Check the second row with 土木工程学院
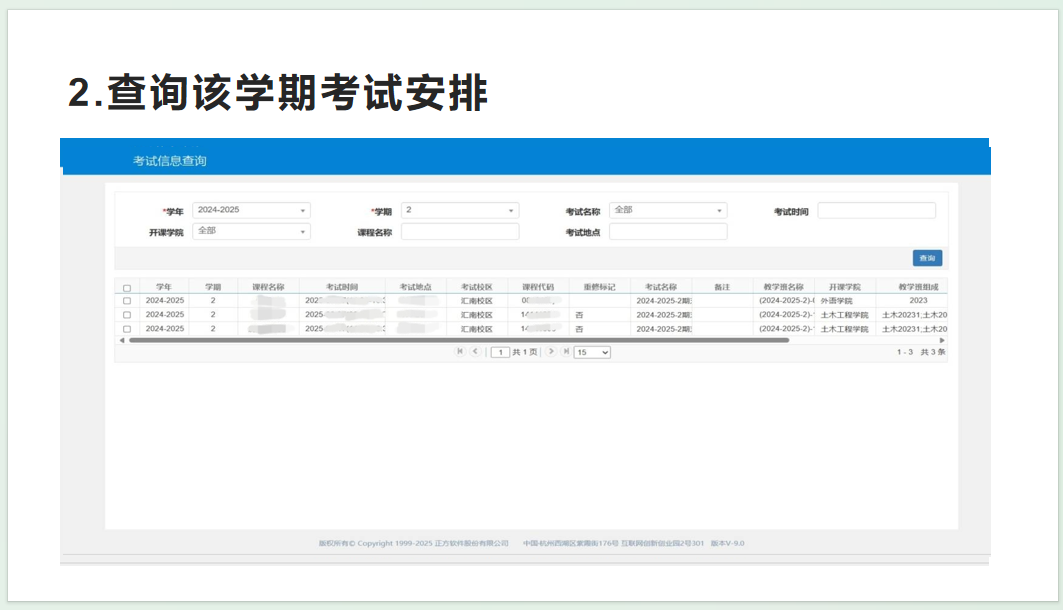 pos(127,315)
